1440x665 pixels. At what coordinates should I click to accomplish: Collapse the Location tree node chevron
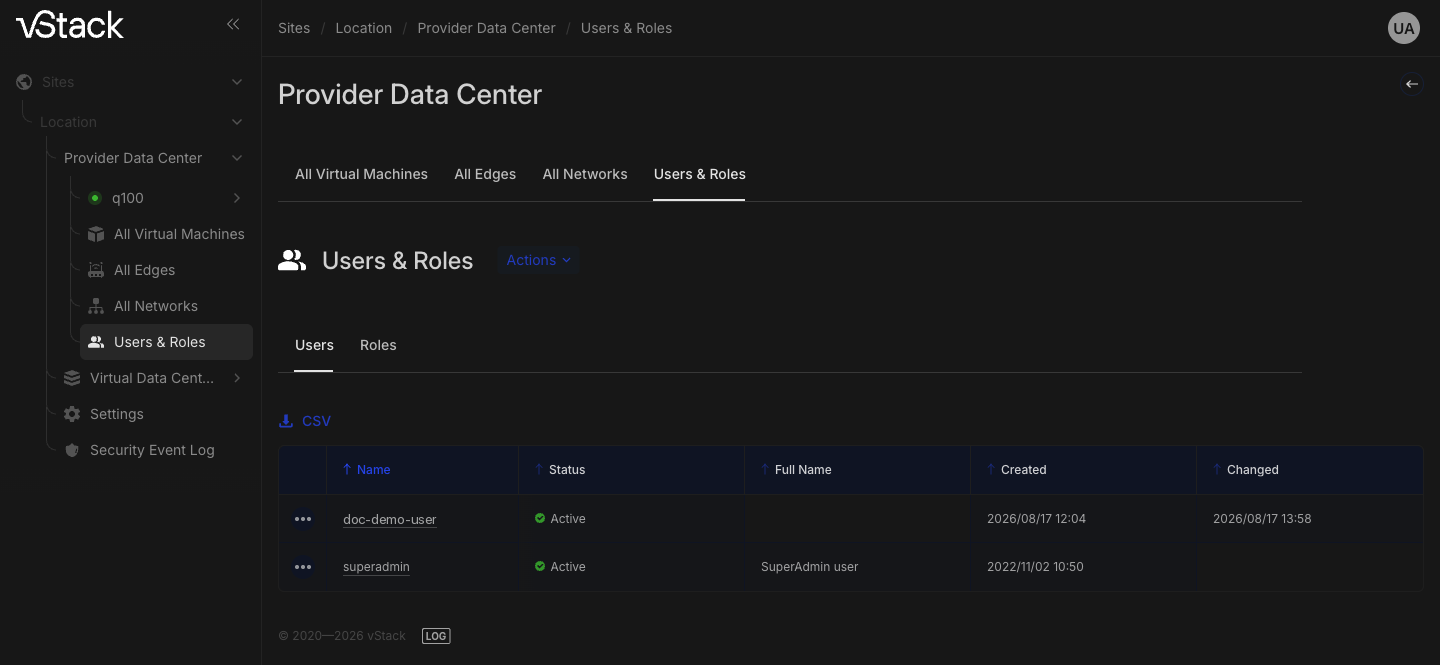[237, 122]
